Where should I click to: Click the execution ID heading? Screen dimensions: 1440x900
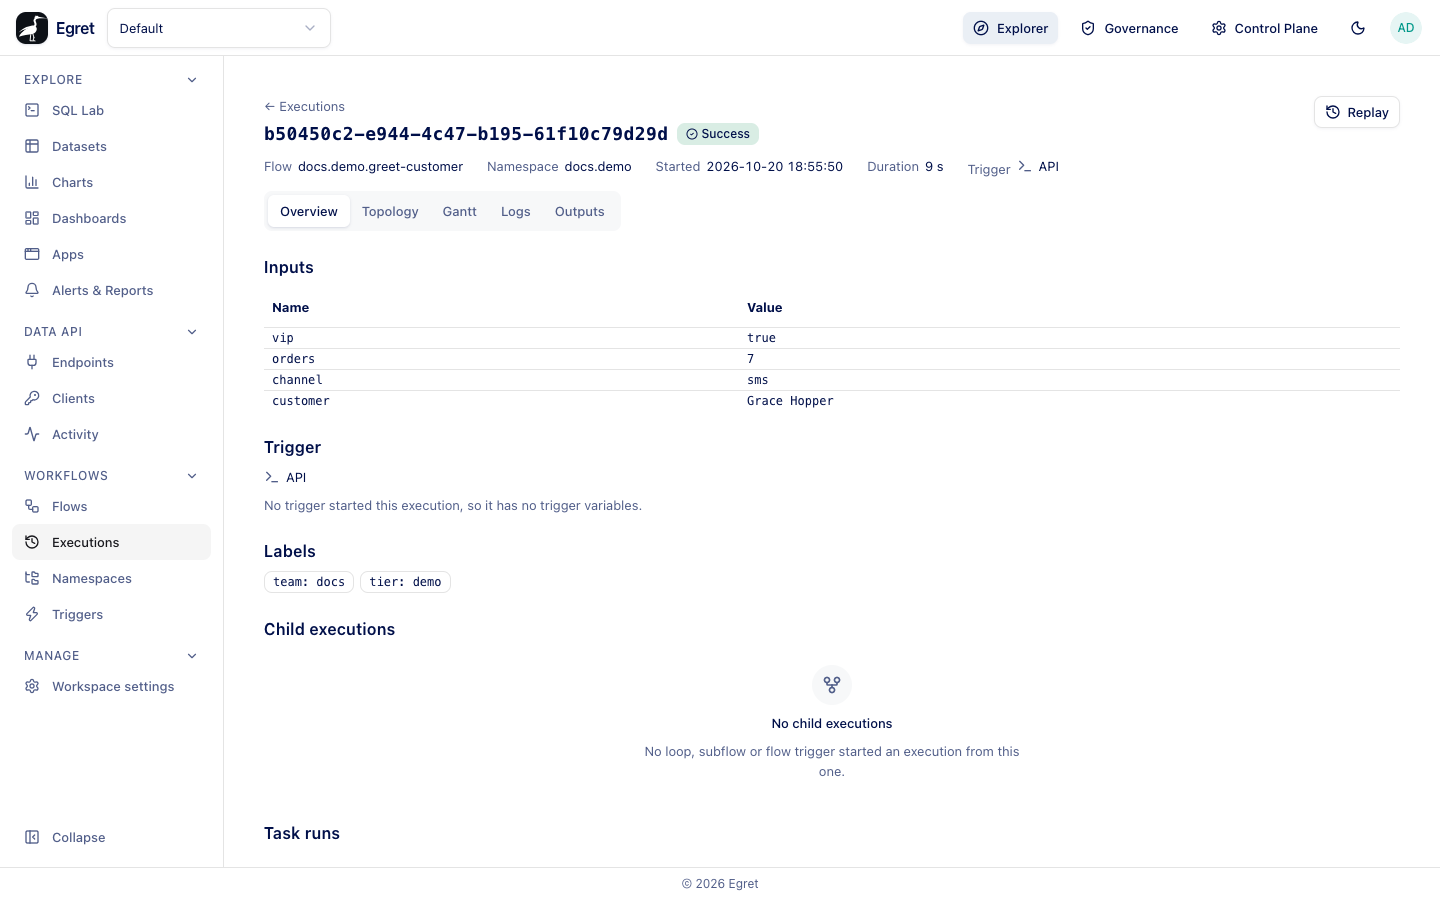pos(466,134)
